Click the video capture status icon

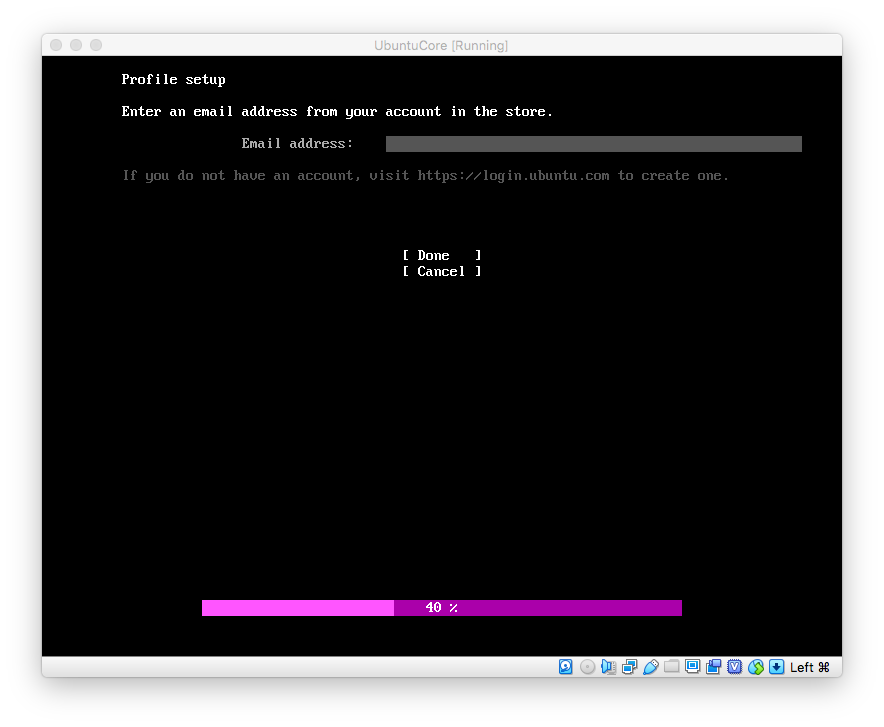[713, 667]
